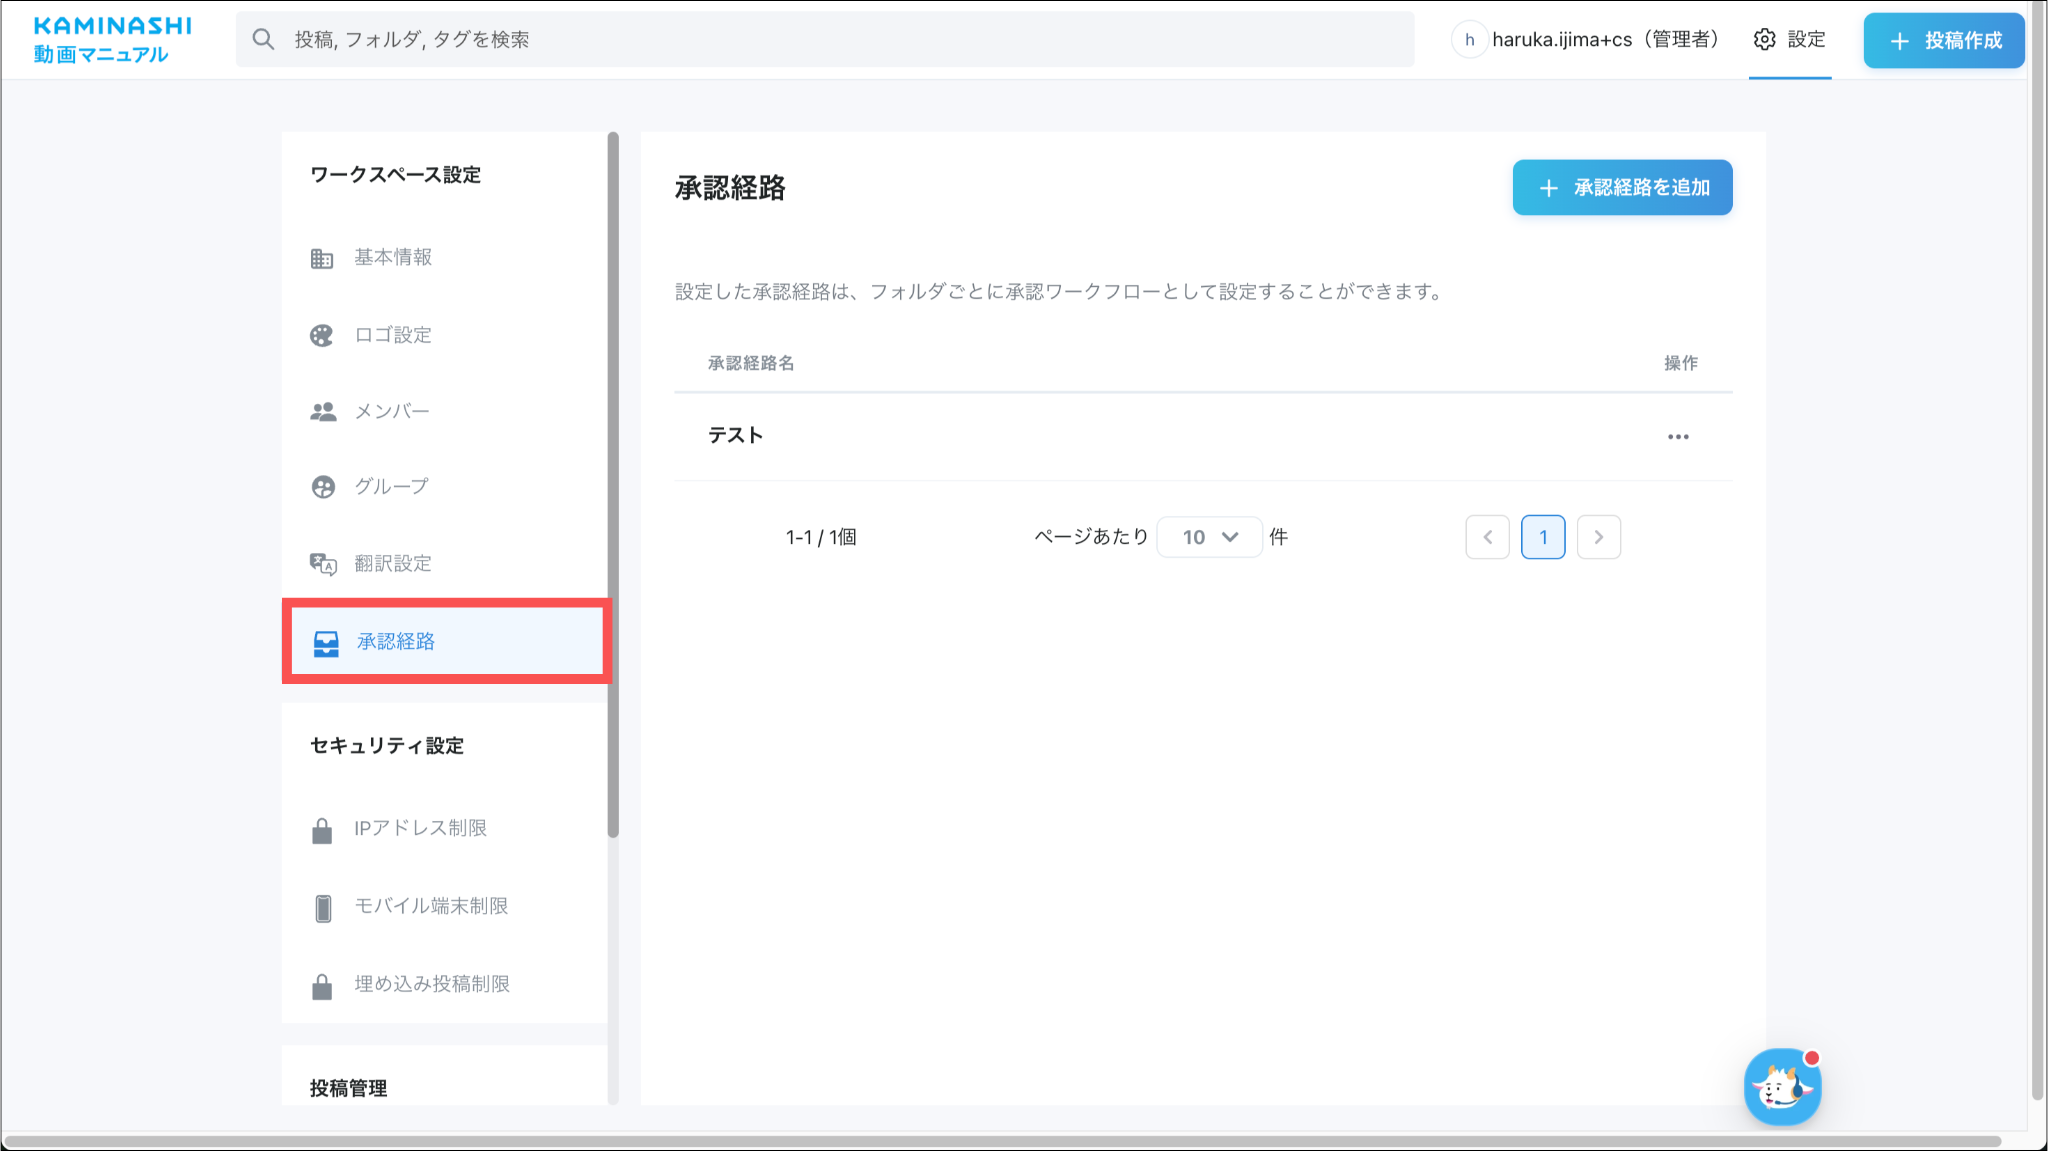Click the 承認経路を追加 button
This screenshot has height=1151, width=2048.
(1622, 188)
